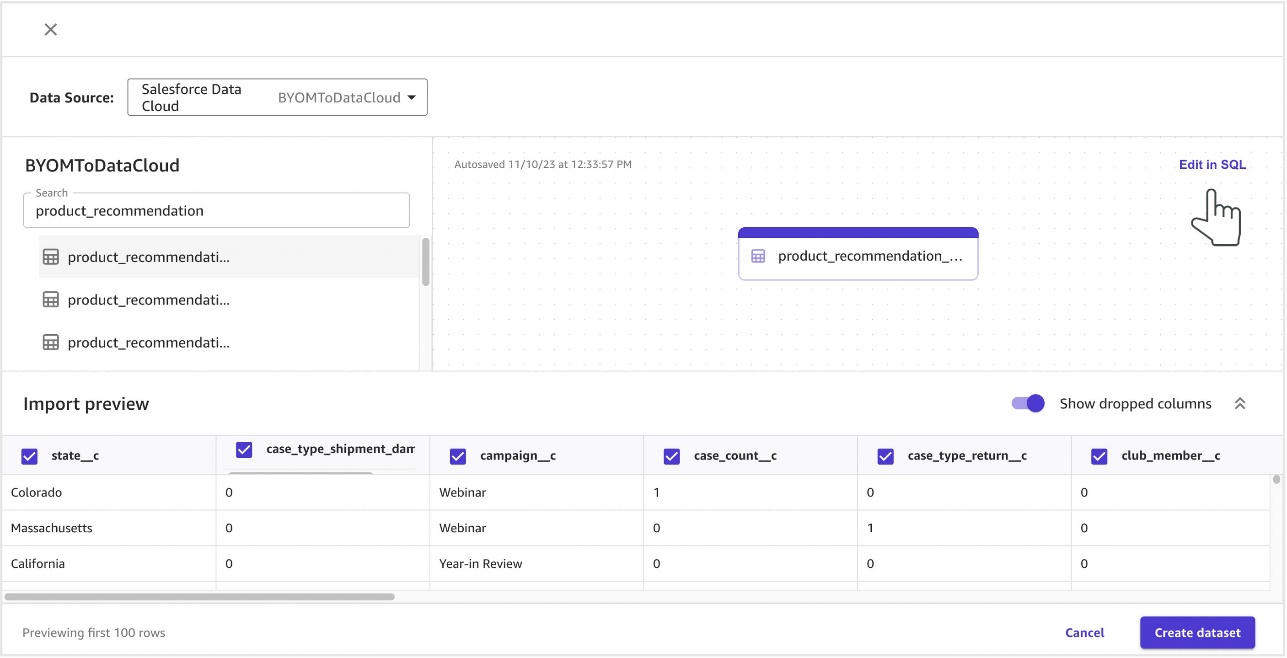
Task: Click the Data Source label
Action: [x=72, y=98]
